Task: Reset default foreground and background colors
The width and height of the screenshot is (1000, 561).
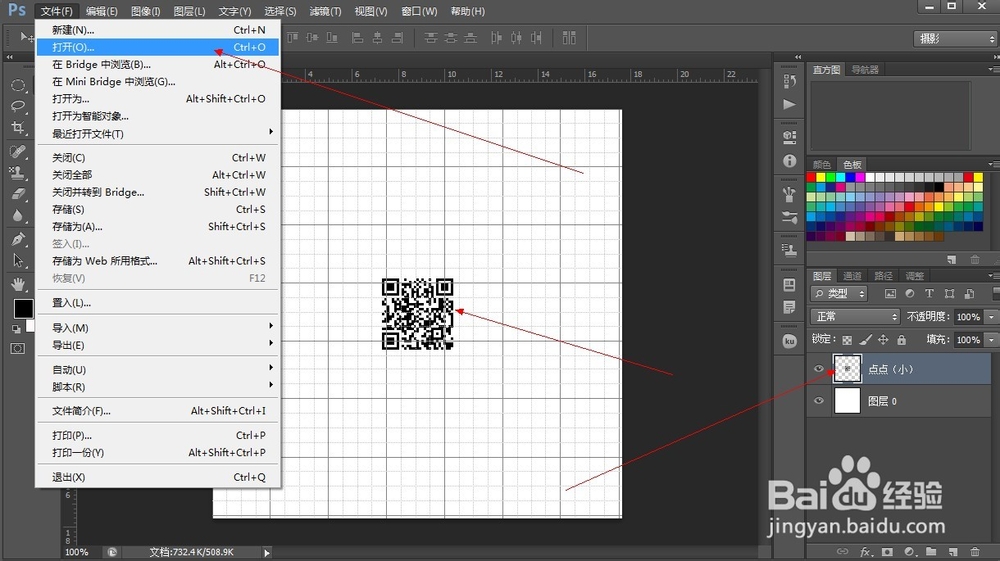Action: (16, 329)
